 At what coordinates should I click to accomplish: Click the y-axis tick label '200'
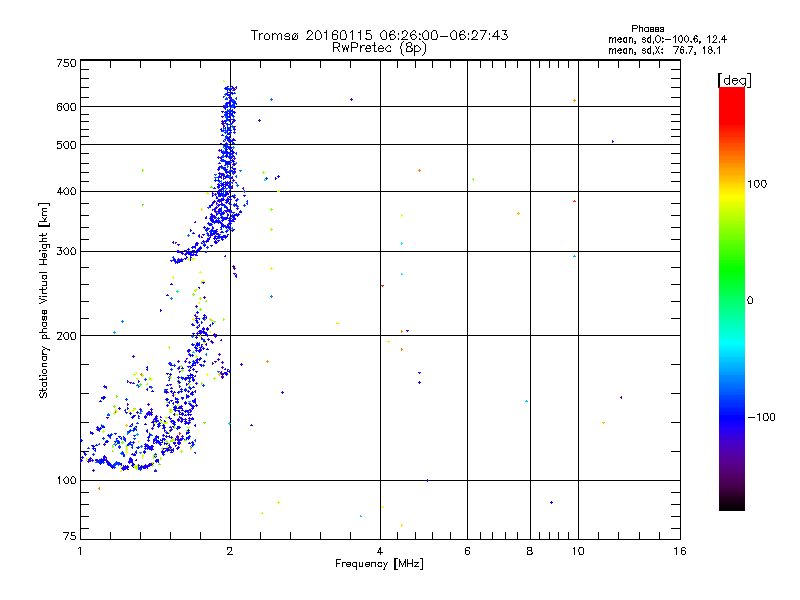(66, 336)
